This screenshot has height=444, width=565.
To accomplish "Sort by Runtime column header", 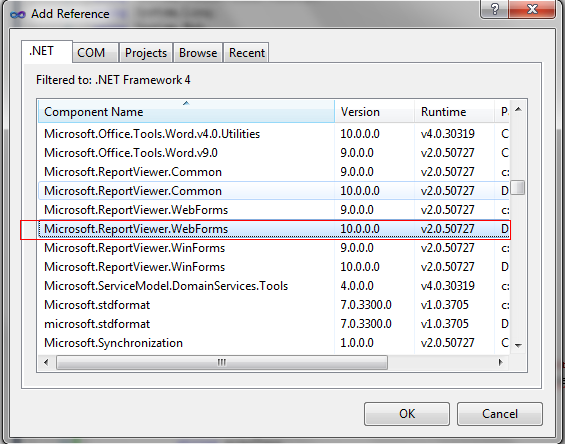I will pyautogui.click(x=454, y=112).
